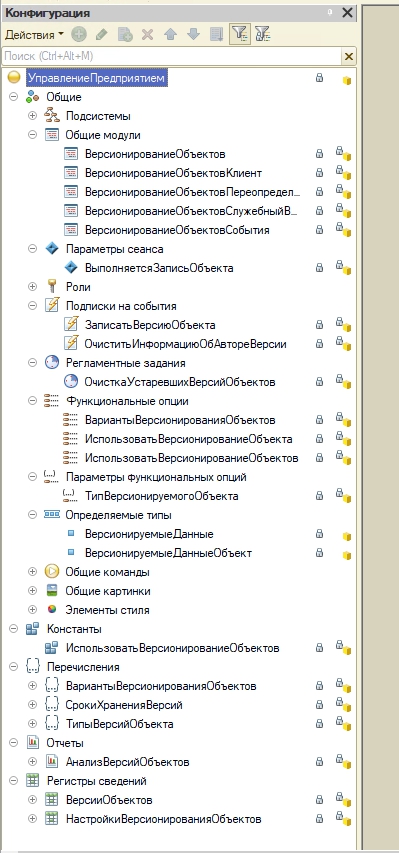Image resolution: width=399 pixels, height=853 pixels.
Task: Click the Поиск search input field
Action: click(x=171, y=56)
